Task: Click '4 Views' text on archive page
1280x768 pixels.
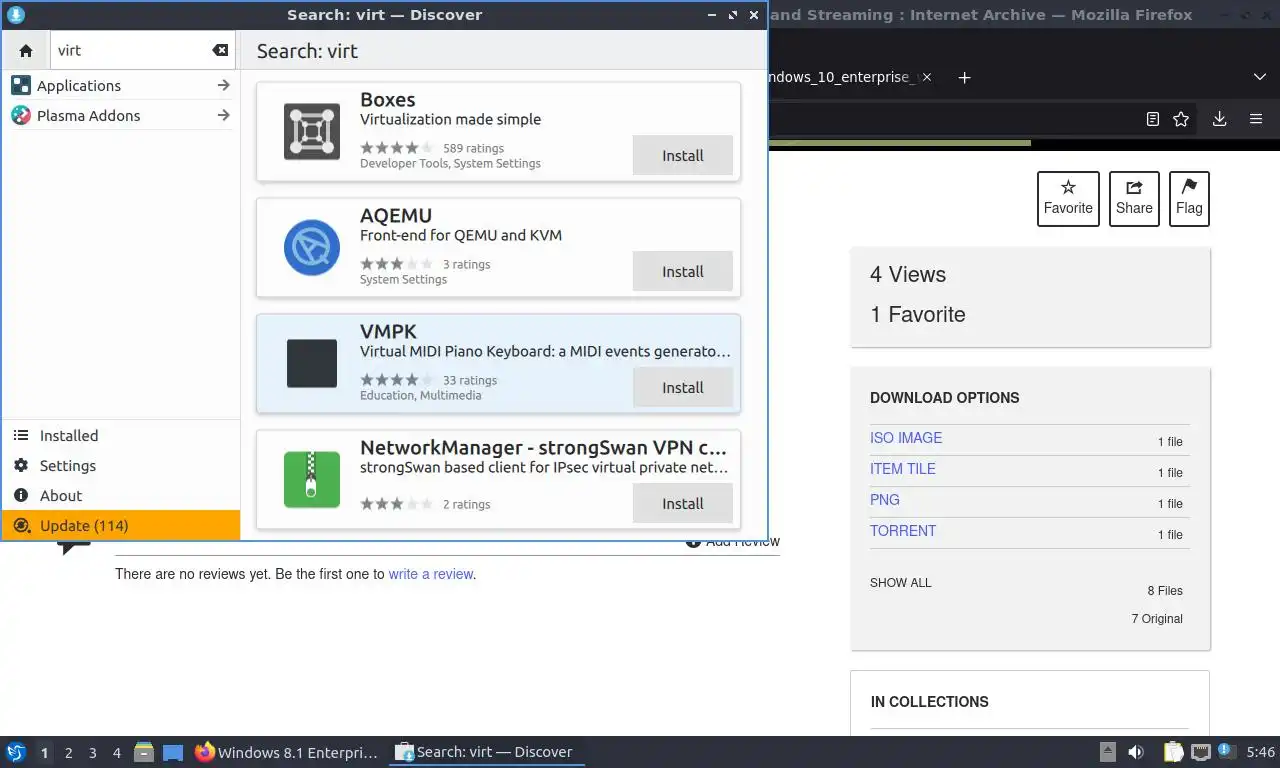Action: pyautogui.click(x=908, y=274)
